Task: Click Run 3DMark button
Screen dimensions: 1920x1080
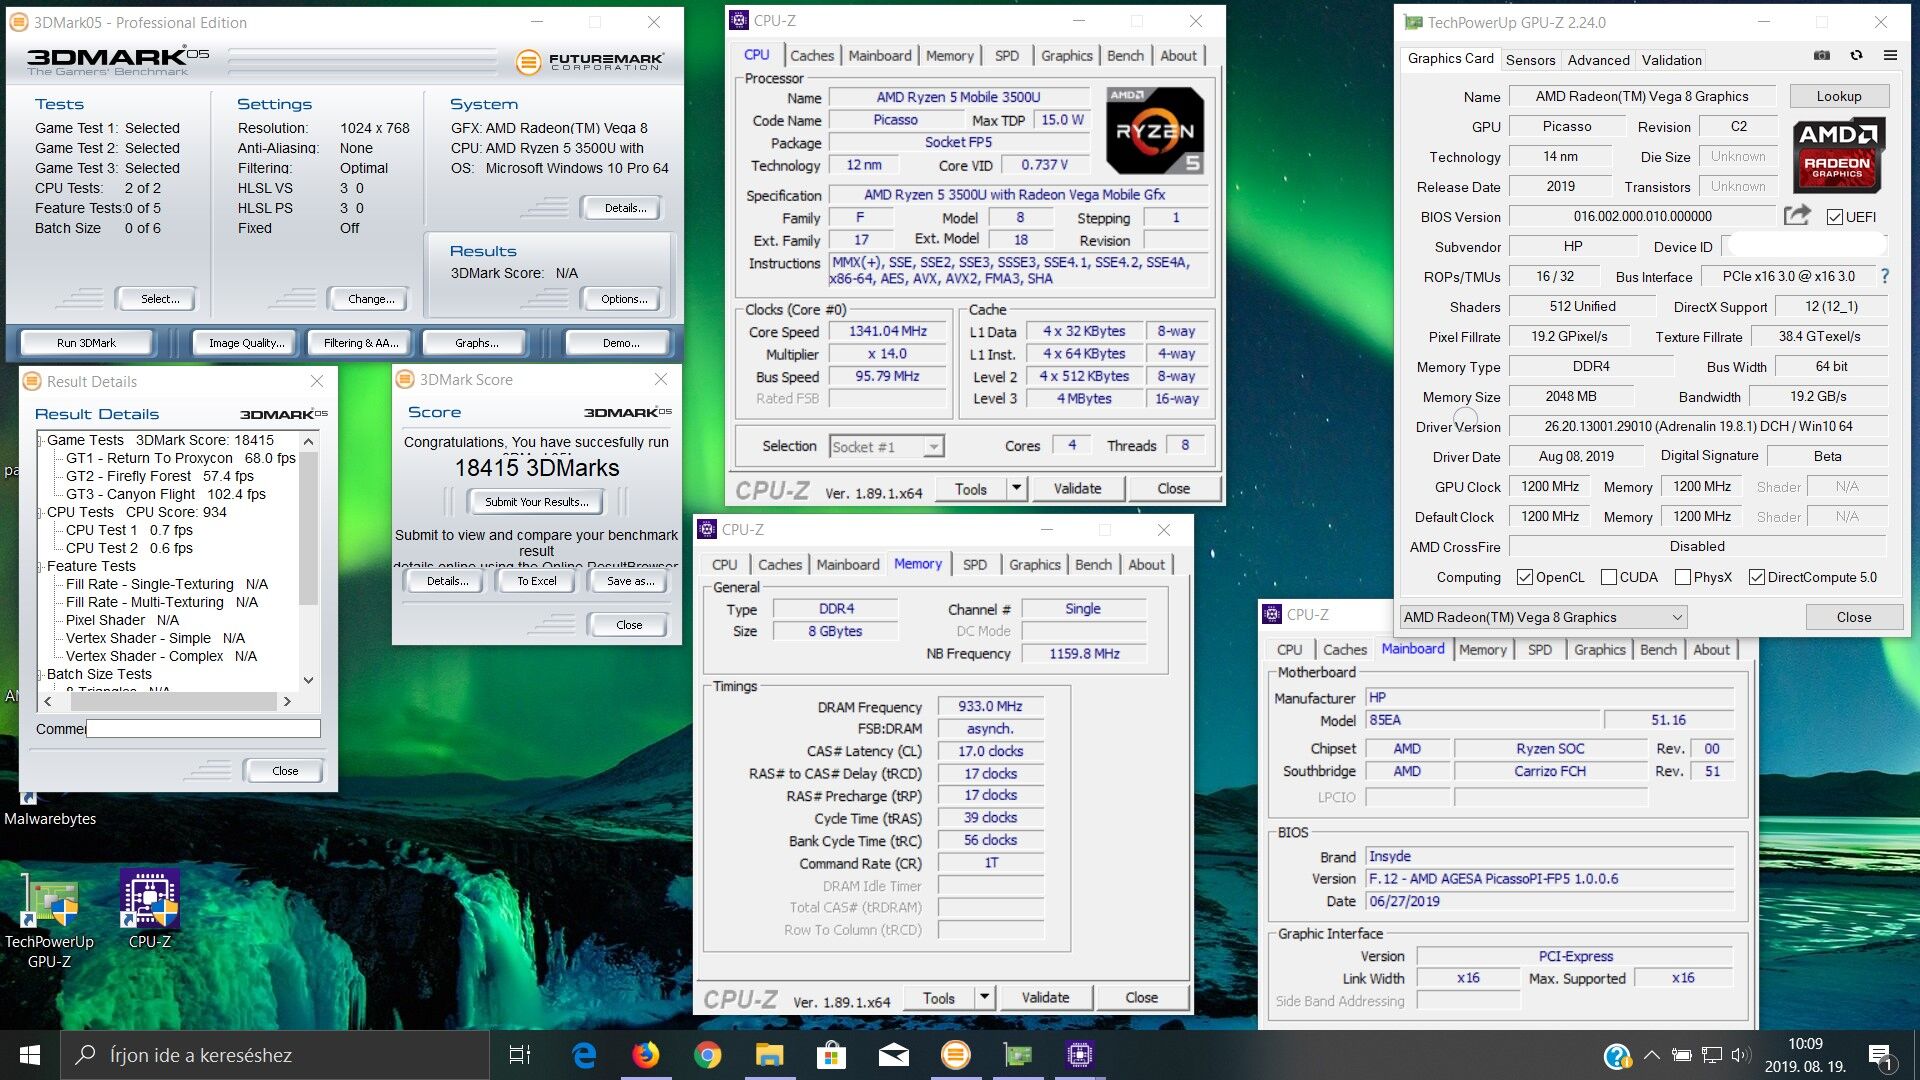Action: tap(86, 343)
